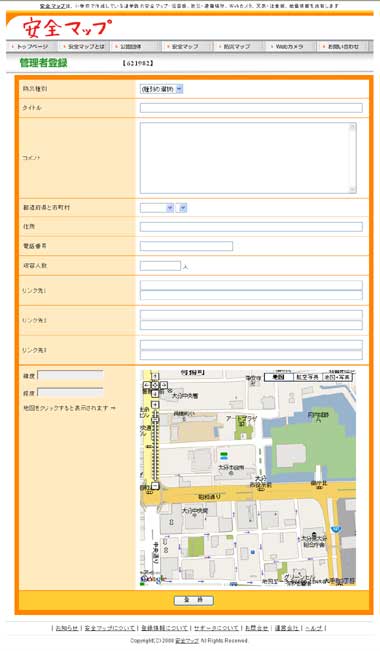
Task: Click the 安全マップ logo
Action: tap(67, 28)
